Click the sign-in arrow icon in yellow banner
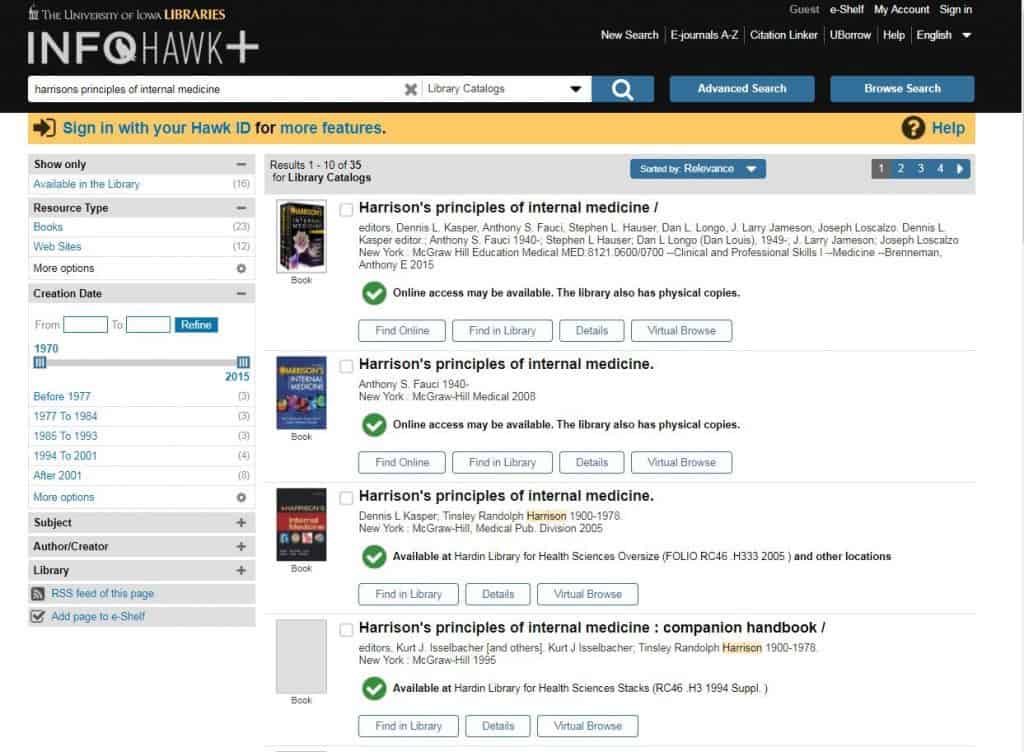 (x=44, y=128)
